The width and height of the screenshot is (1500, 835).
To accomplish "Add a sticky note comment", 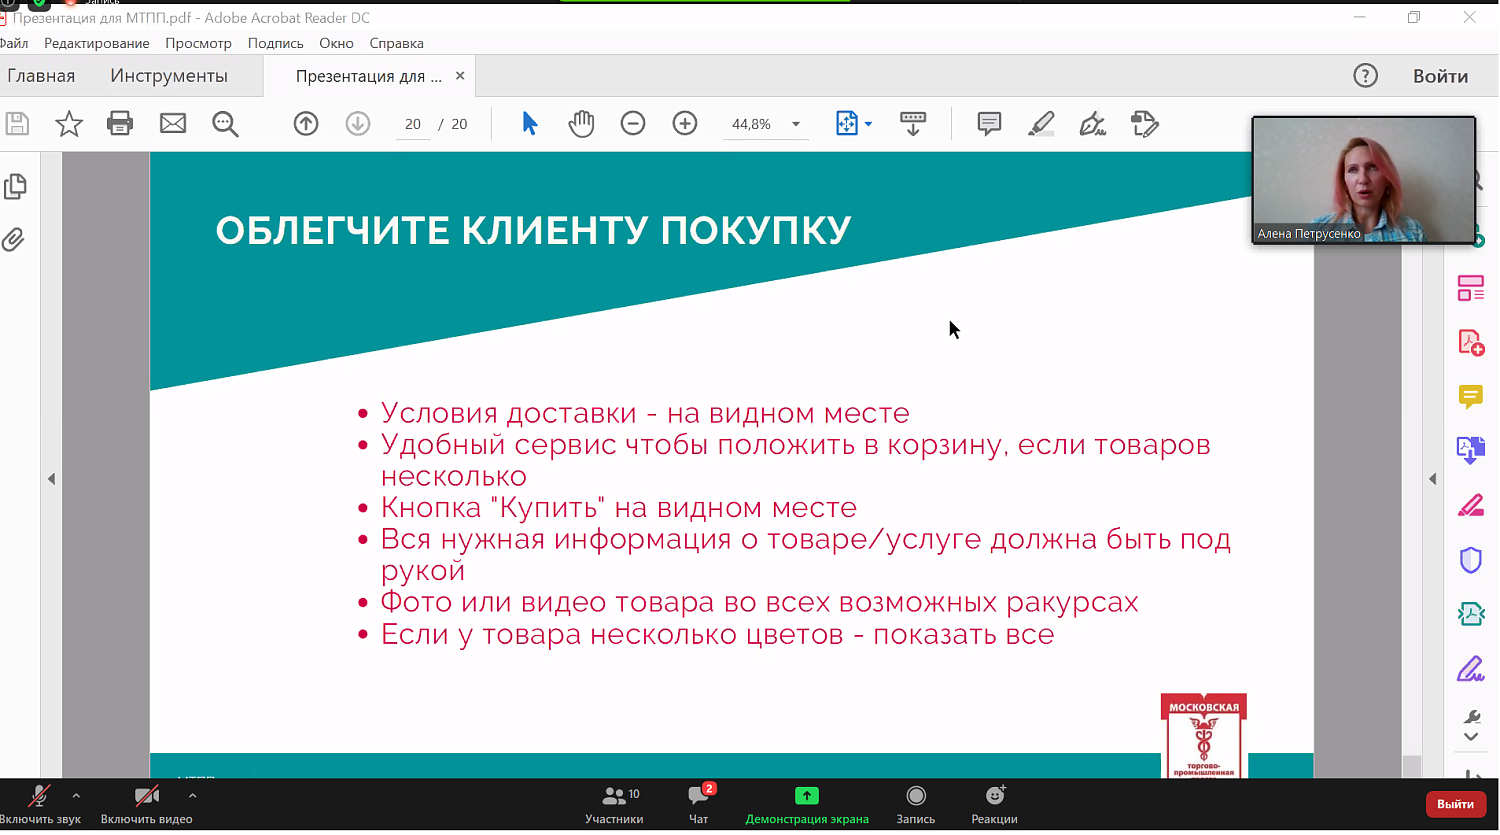I will (989, 124).
